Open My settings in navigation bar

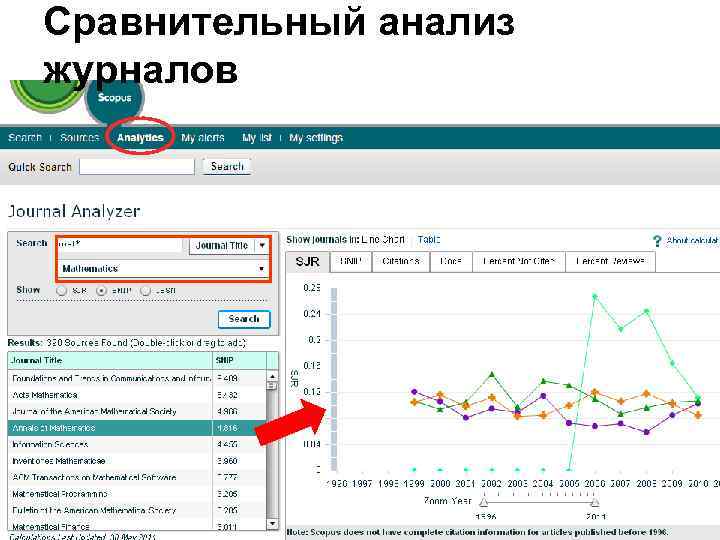pyautogui.click(x=316, y=138)
